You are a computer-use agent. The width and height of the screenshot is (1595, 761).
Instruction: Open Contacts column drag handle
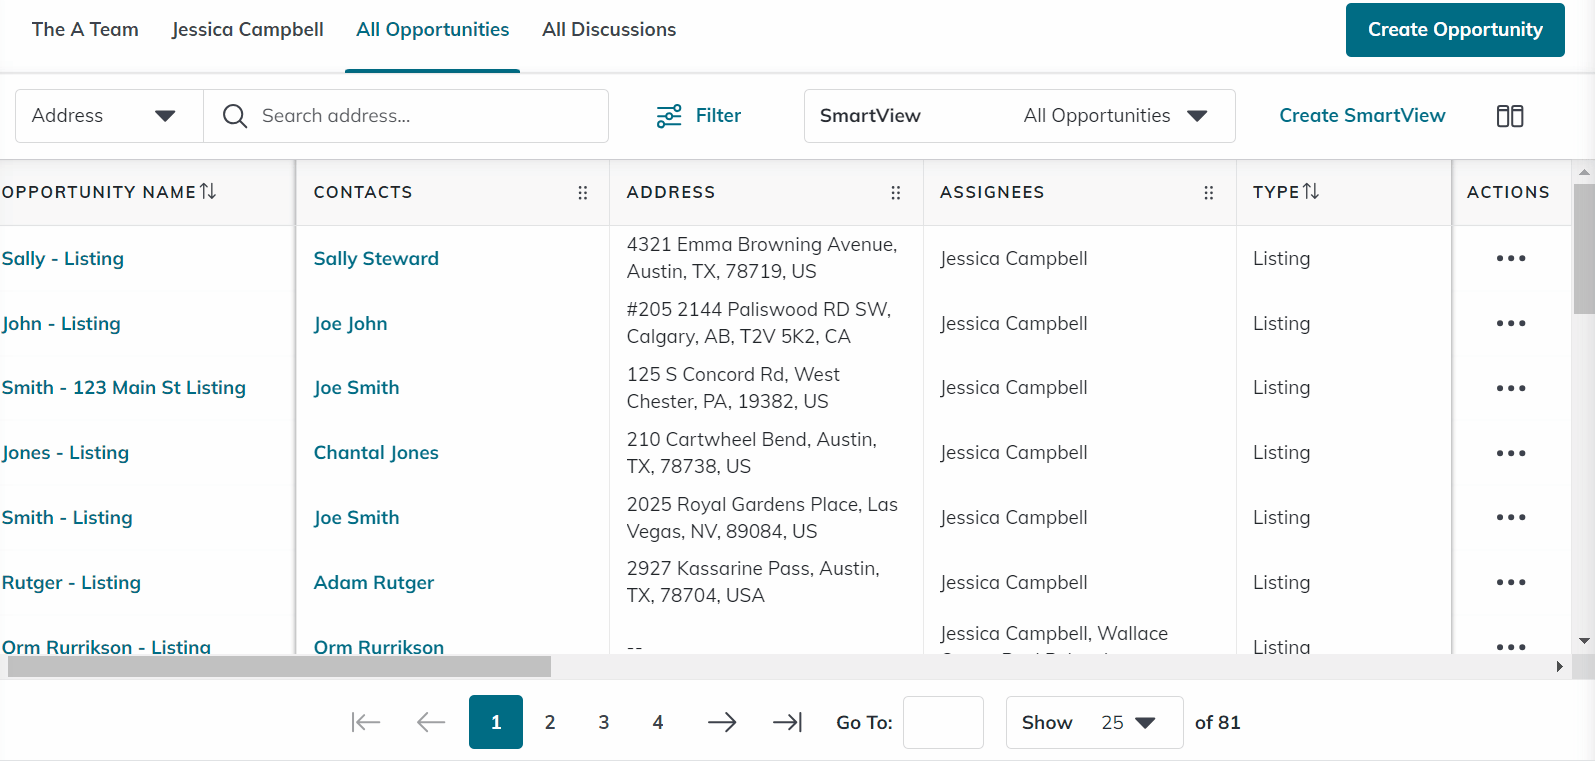583,193
